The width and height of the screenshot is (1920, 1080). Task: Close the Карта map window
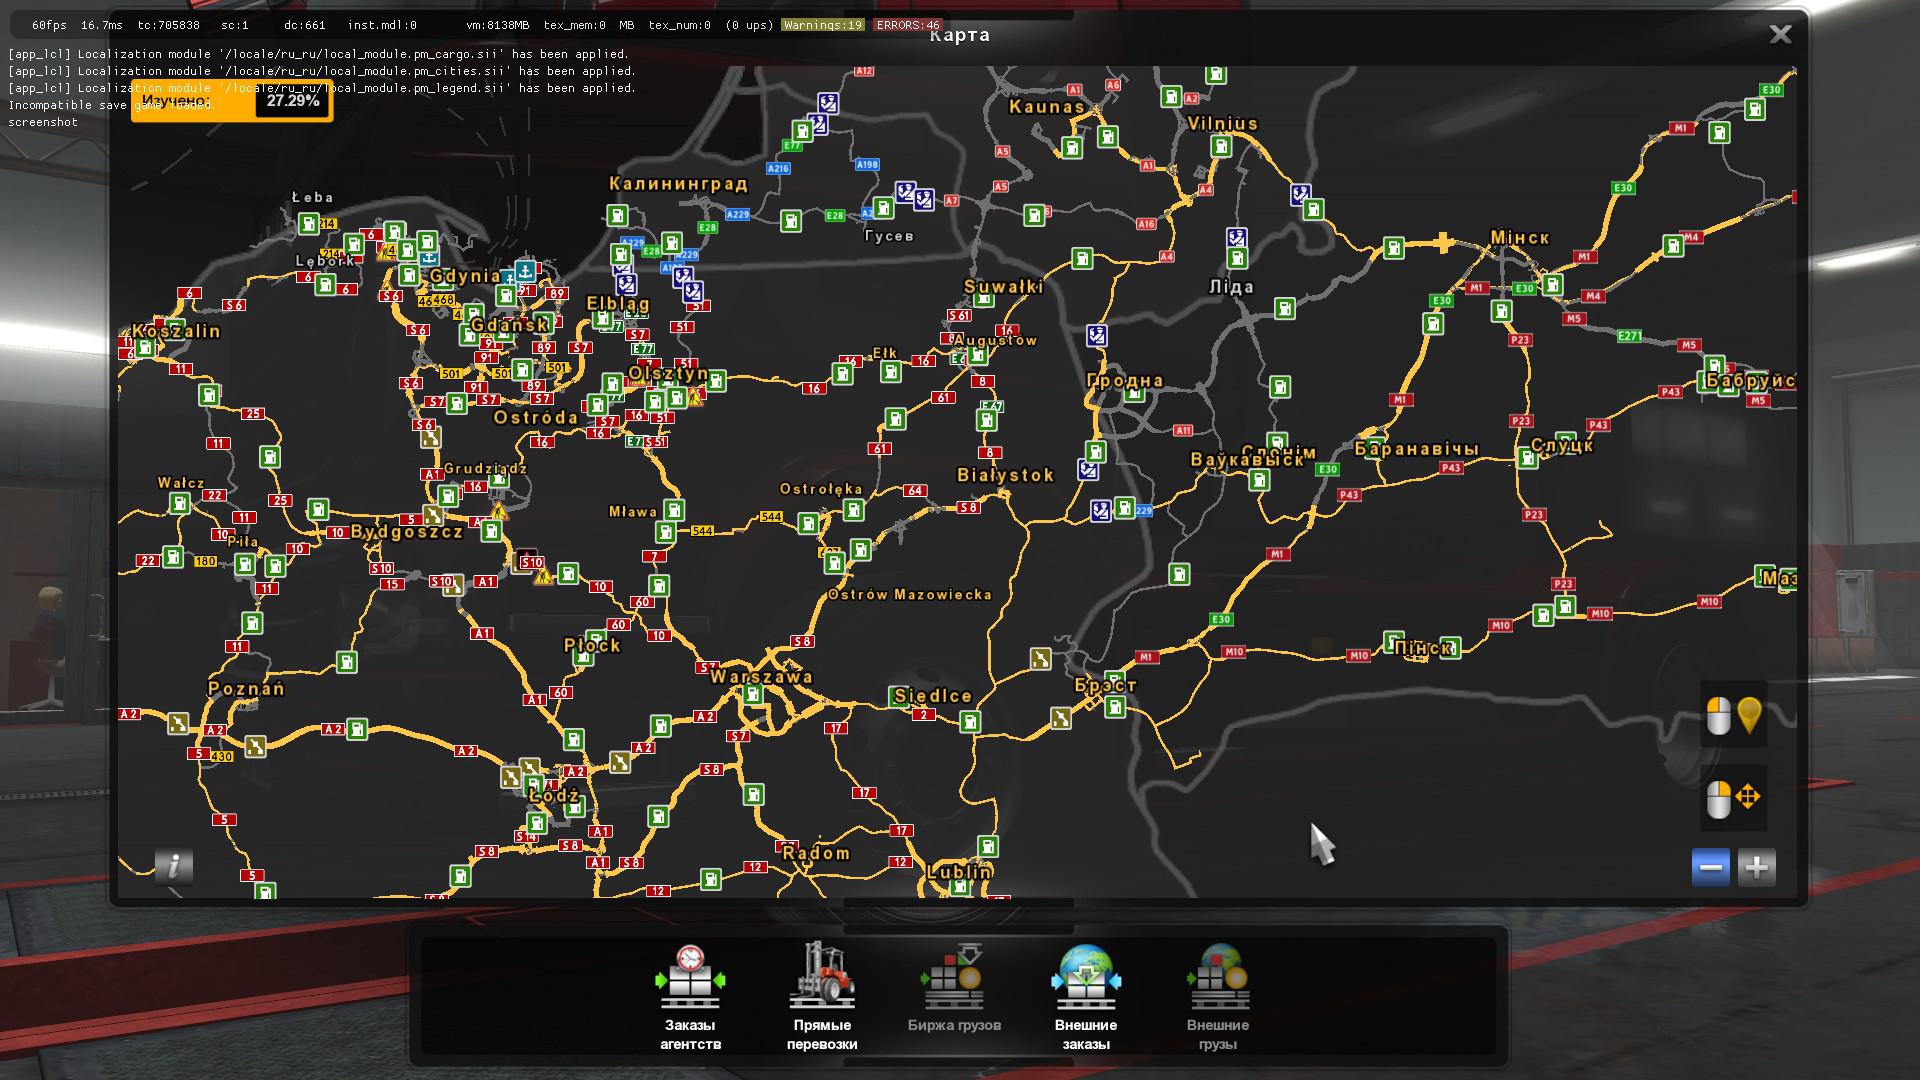[1780, 35]
